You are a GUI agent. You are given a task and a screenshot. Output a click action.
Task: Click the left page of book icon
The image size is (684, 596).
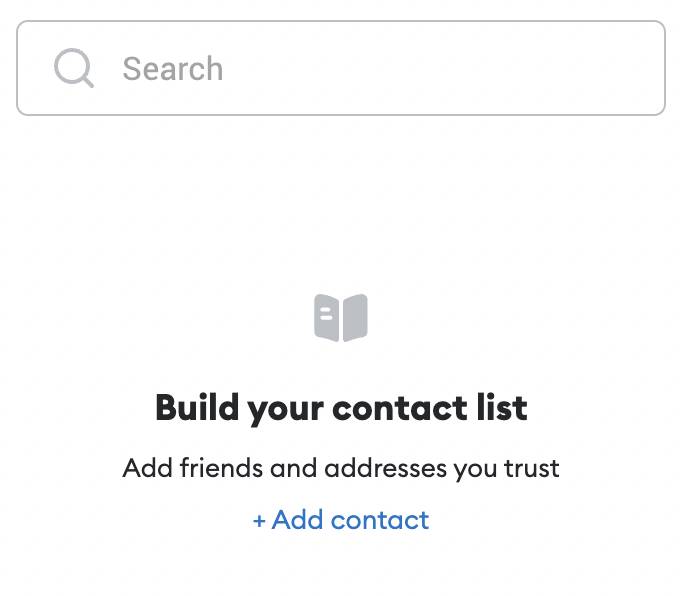[x=326, y=317]
